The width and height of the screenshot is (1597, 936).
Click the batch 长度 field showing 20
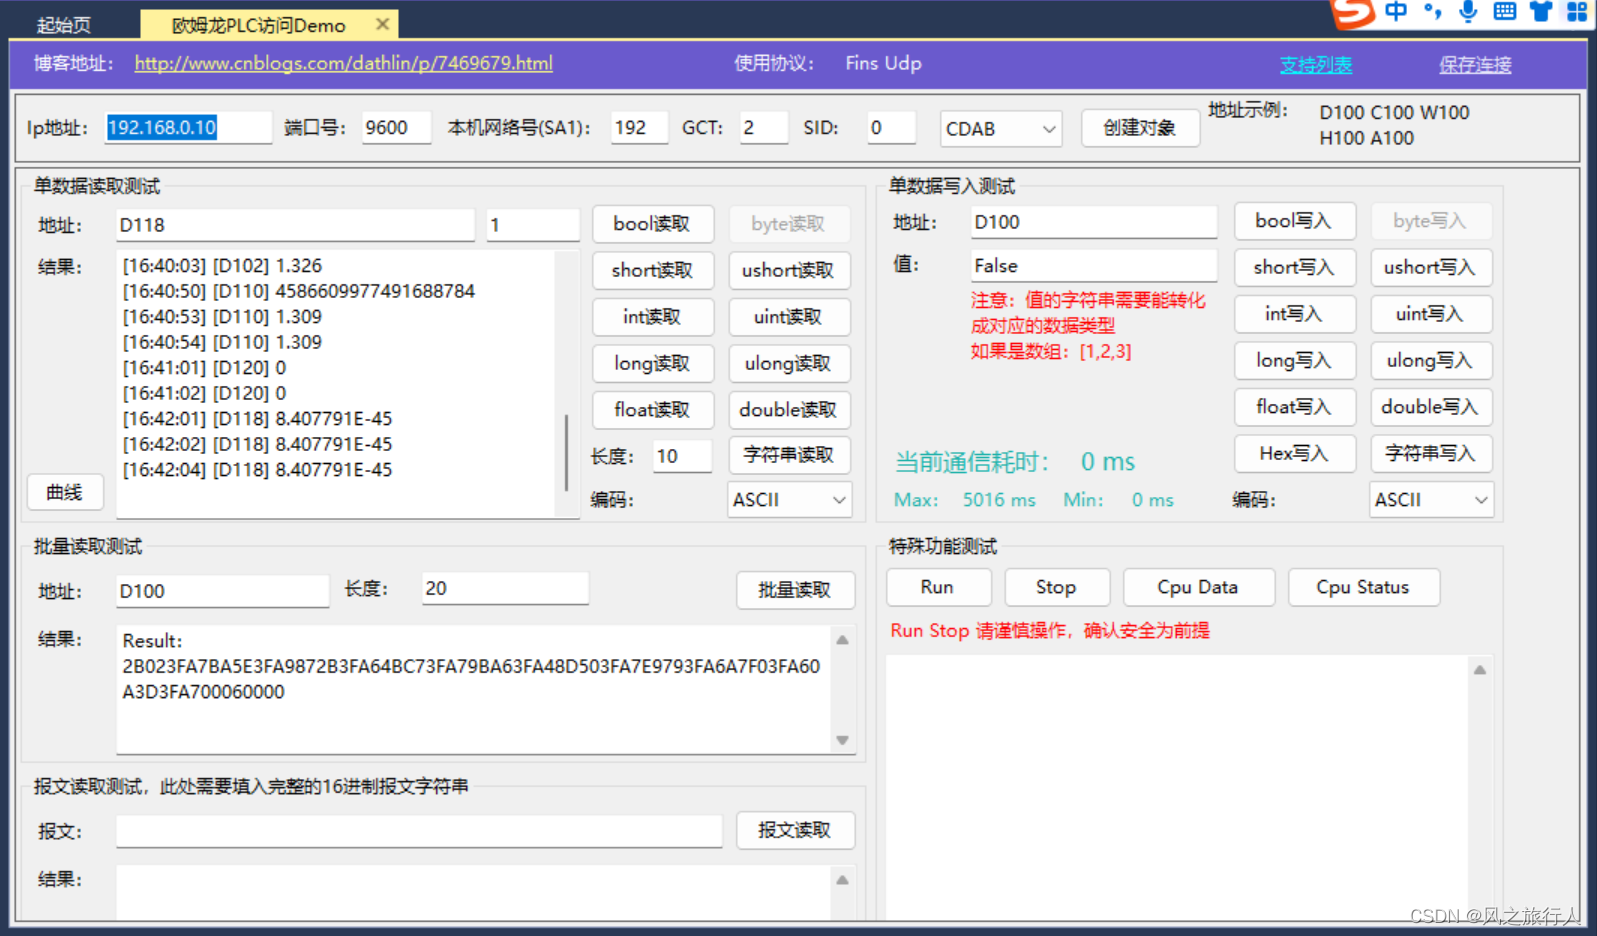click(505, 588)
